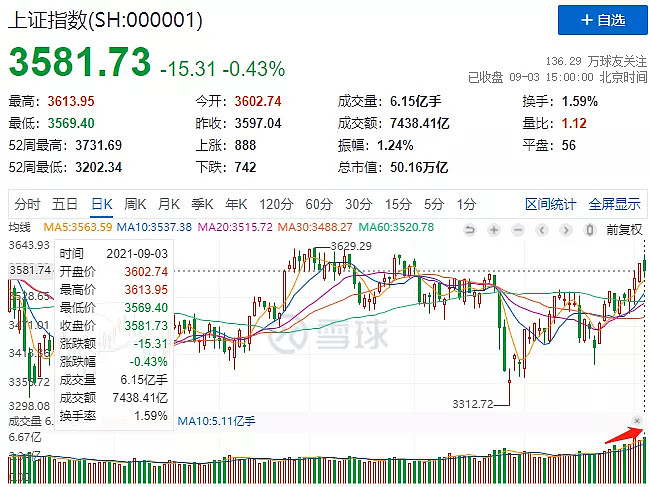The width and height of the screenshot is (650, 487).
Task: Click the tooltip 收盘价 value 3581.73
Action: coord(146,325)
